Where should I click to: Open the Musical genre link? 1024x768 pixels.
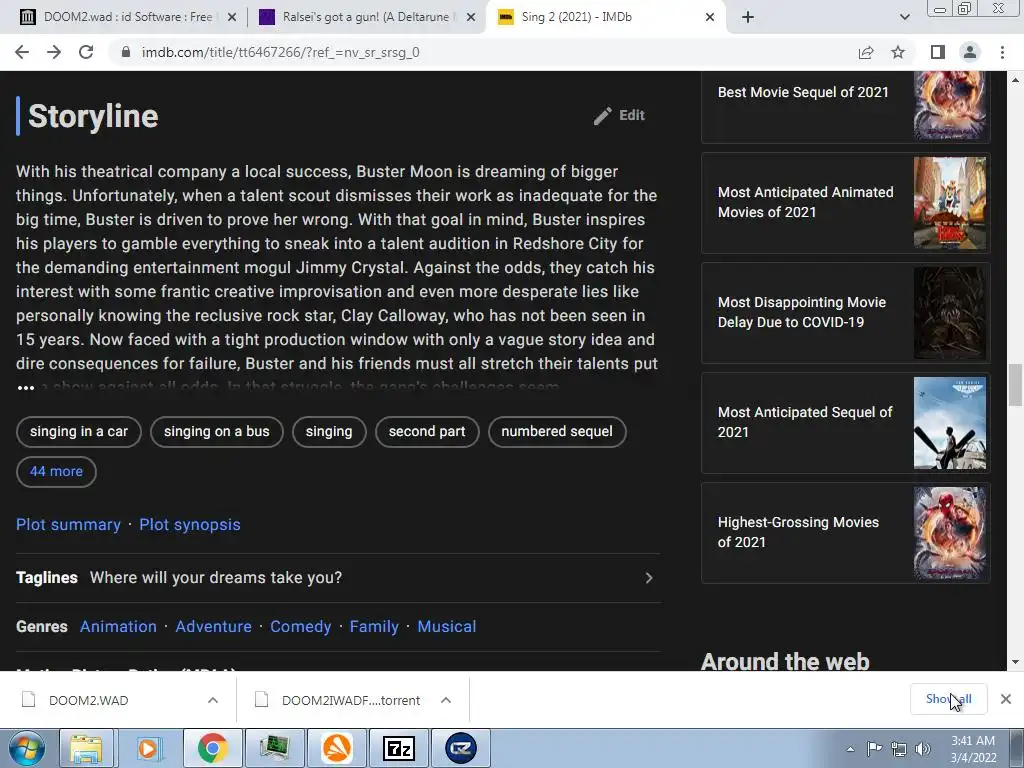click(447, 627)
